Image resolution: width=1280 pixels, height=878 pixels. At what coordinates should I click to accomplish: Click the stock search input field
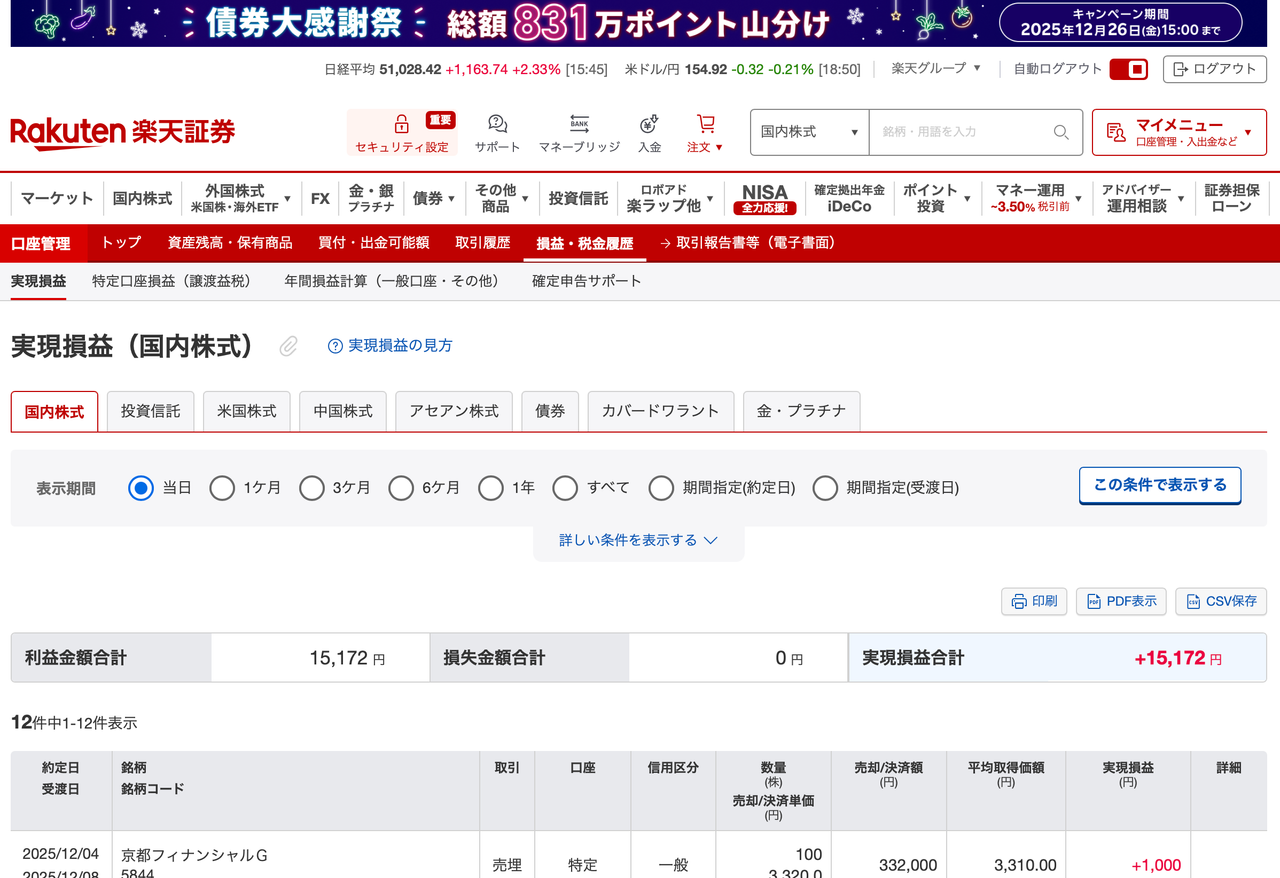click(x=960, y=132)
